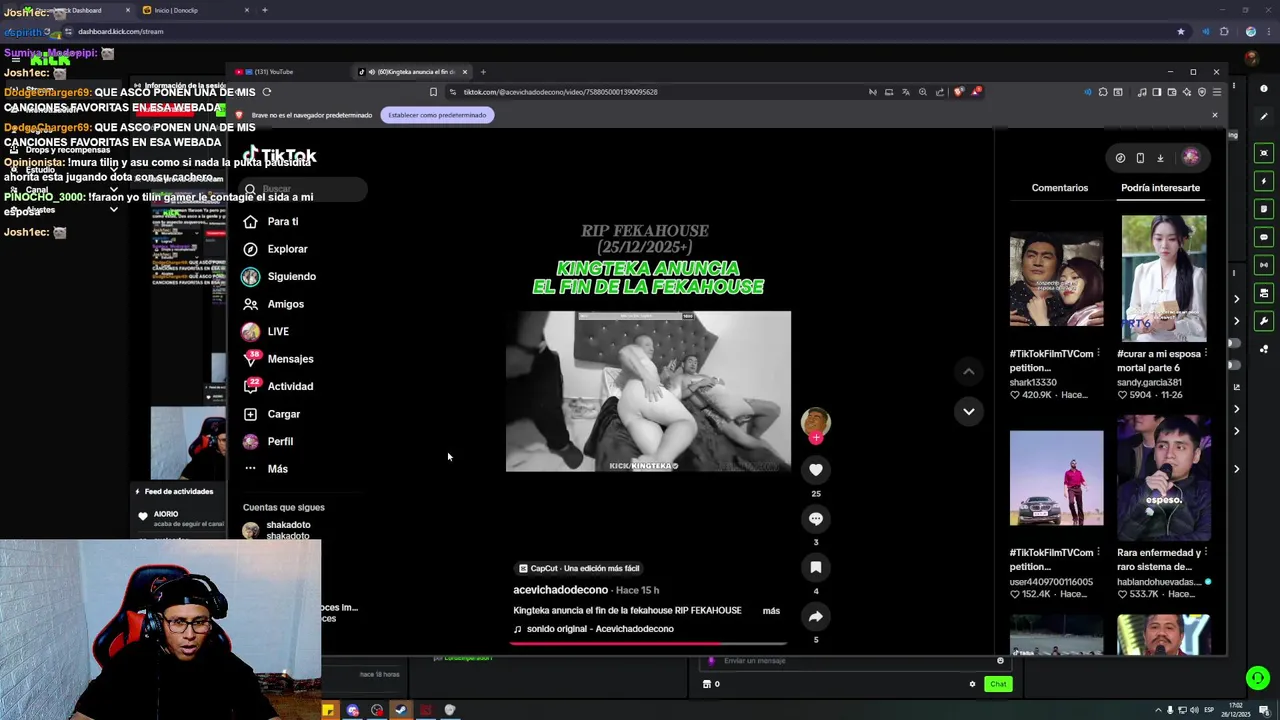Open sonido original - Acevichadodecono link
Viewport: 1280px width, 720px height.
[600, 629]
